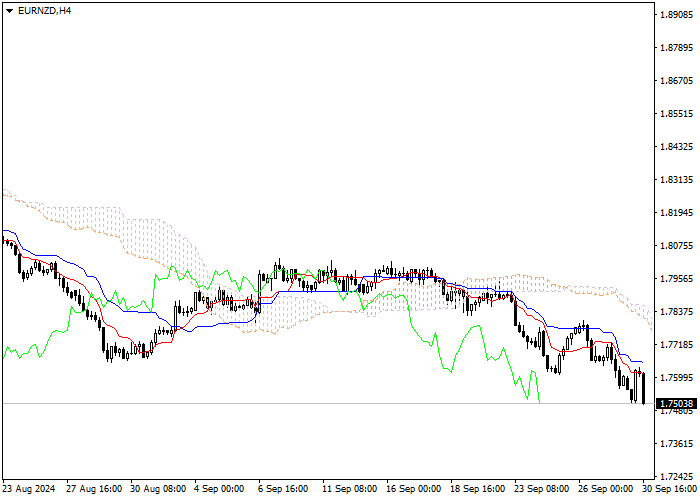Click the 1.78375 price axis label
The height and width of the screenshot is (500, 700).
point(676,312)
